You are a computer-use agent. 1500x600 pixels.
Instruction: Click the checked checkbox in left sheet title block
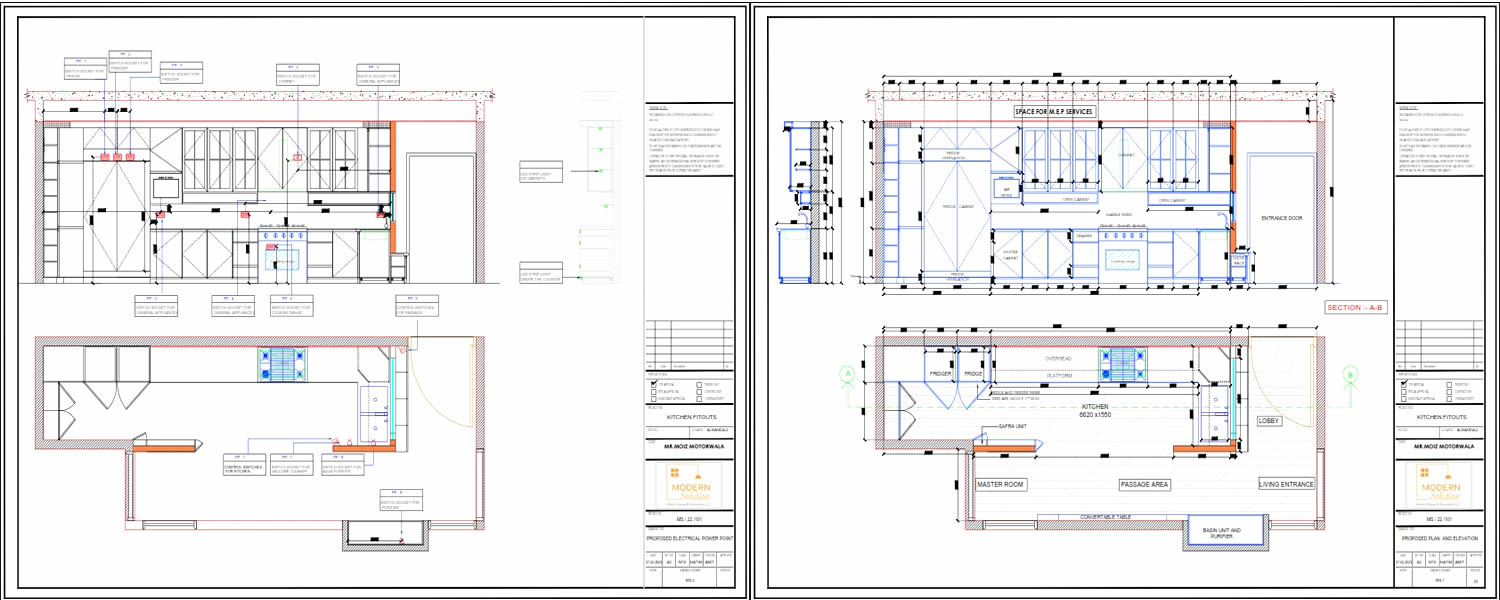tap(655, 384)
